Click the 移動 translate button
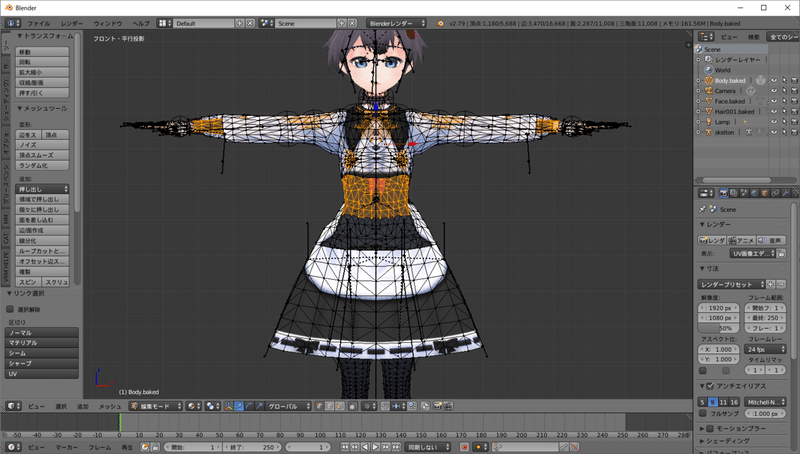800x454 pixels. [43, 52]
